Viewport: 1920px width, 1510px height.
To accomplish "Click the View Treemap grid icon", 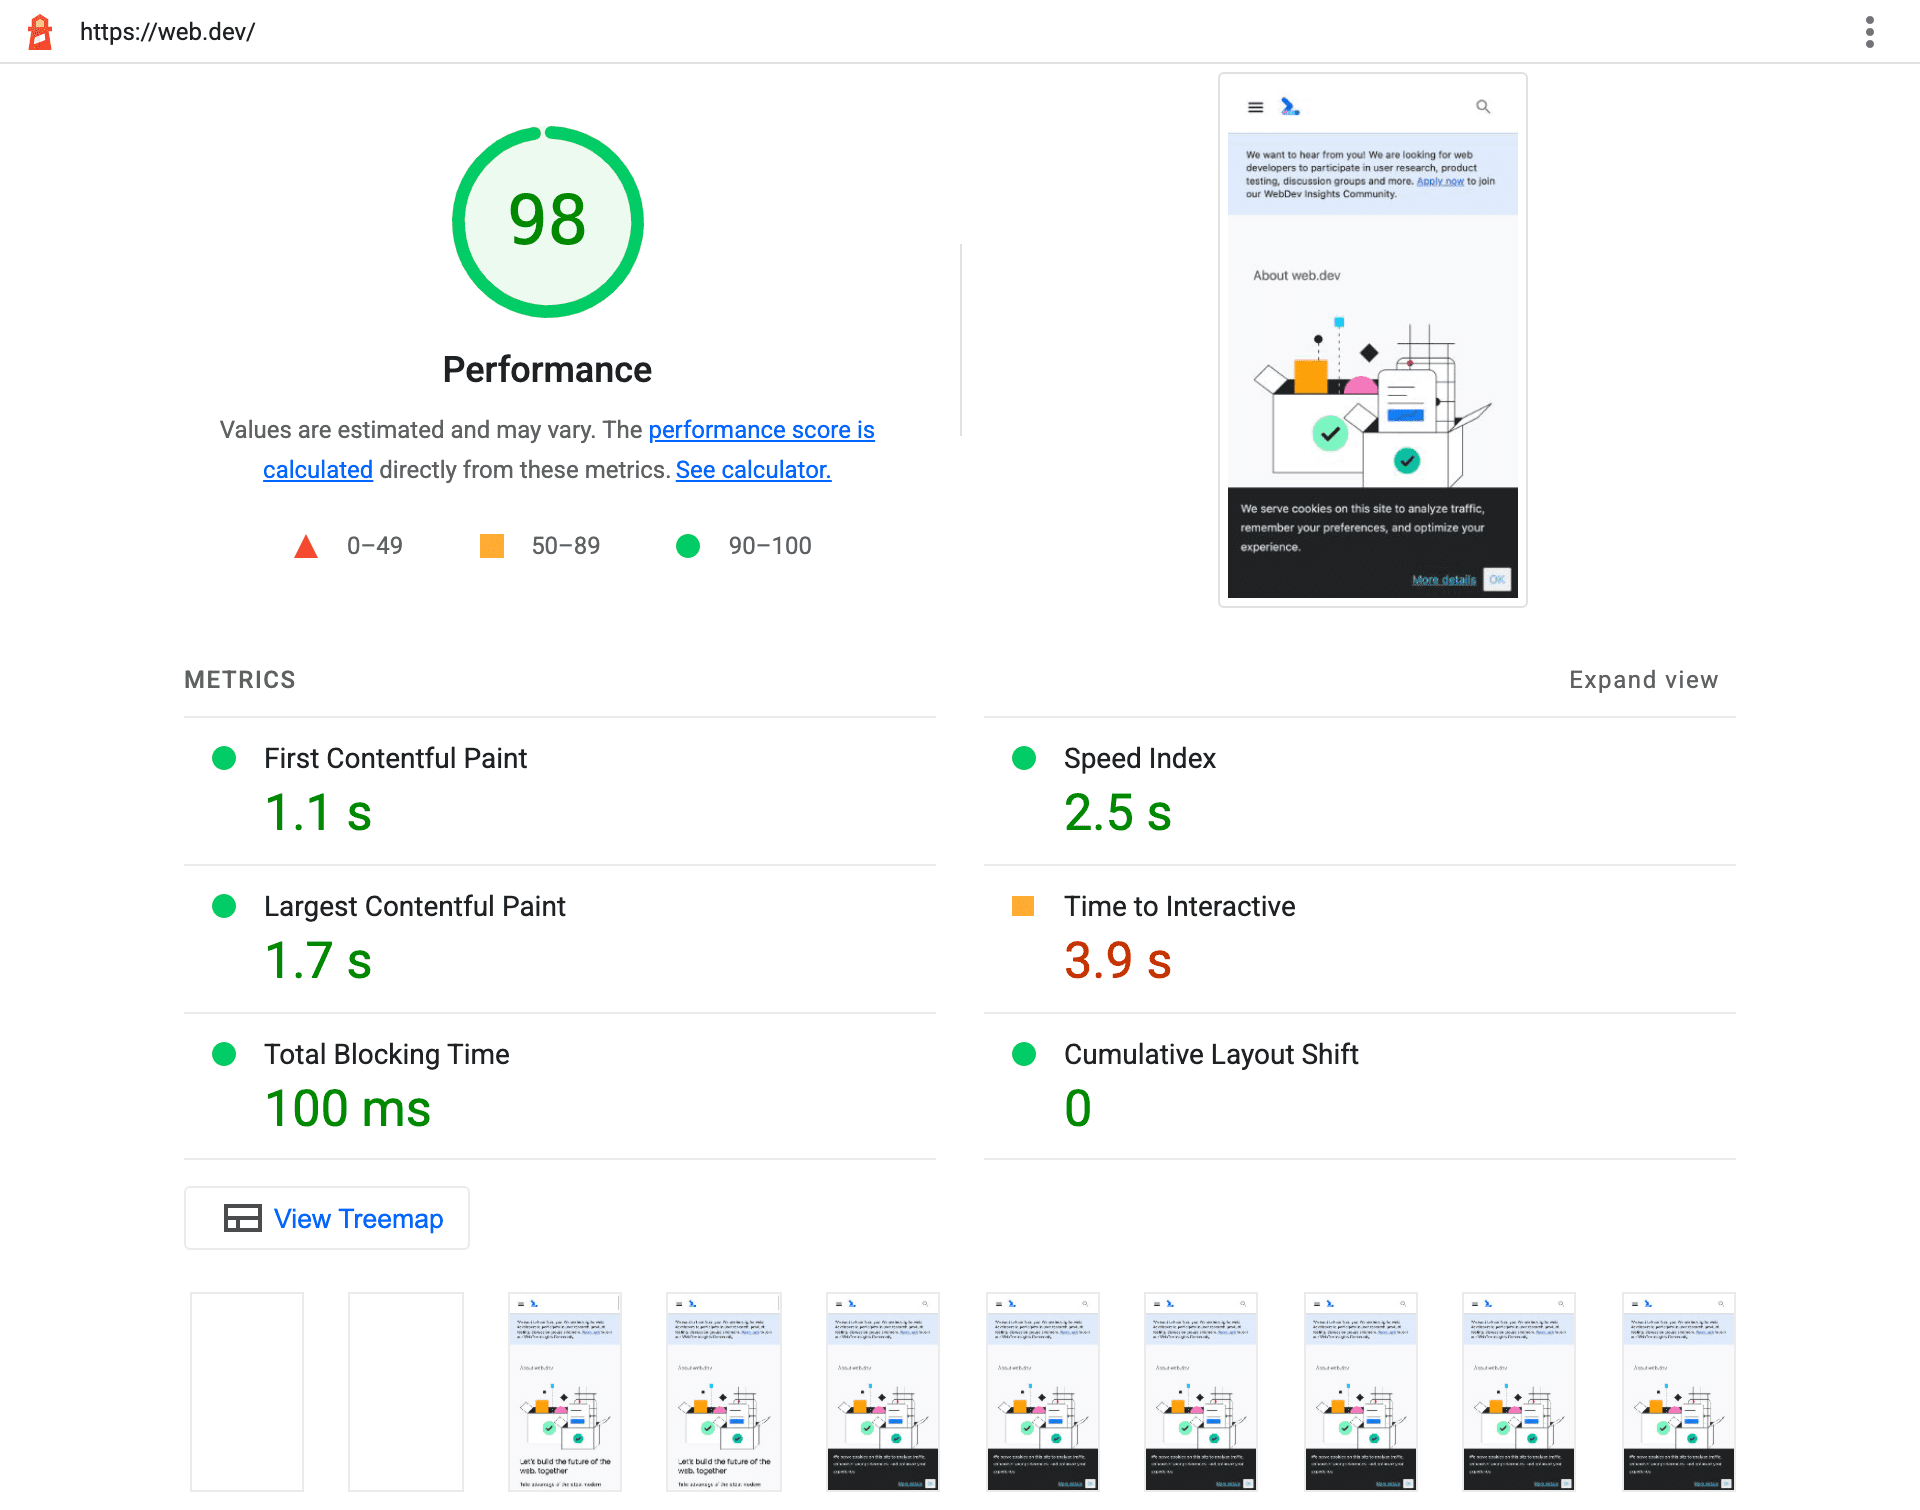I will pos(242,1219).
